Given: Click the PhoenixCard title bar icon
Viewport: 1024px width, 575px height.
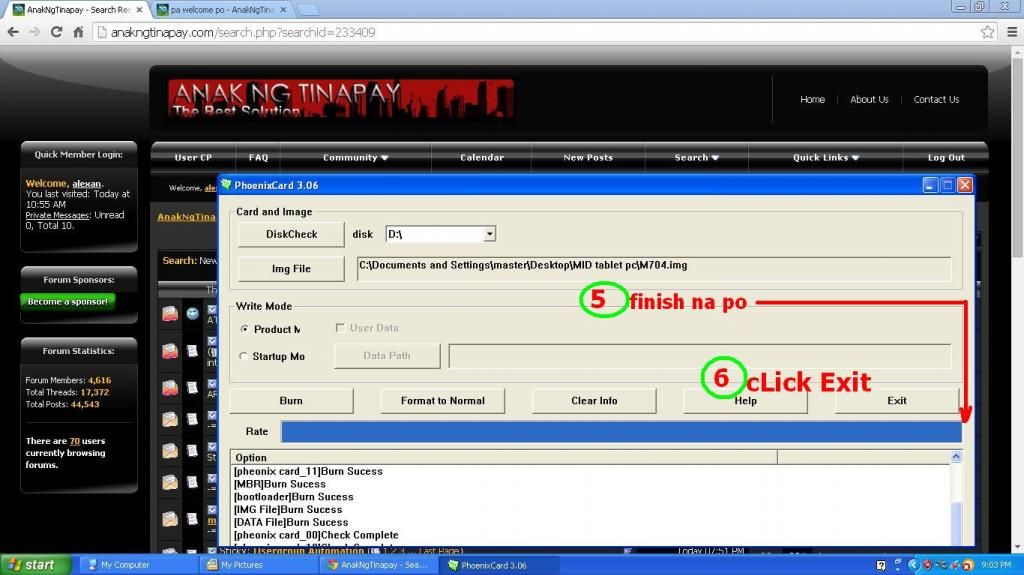Looking at the screenshot, I should coord(226,185).
